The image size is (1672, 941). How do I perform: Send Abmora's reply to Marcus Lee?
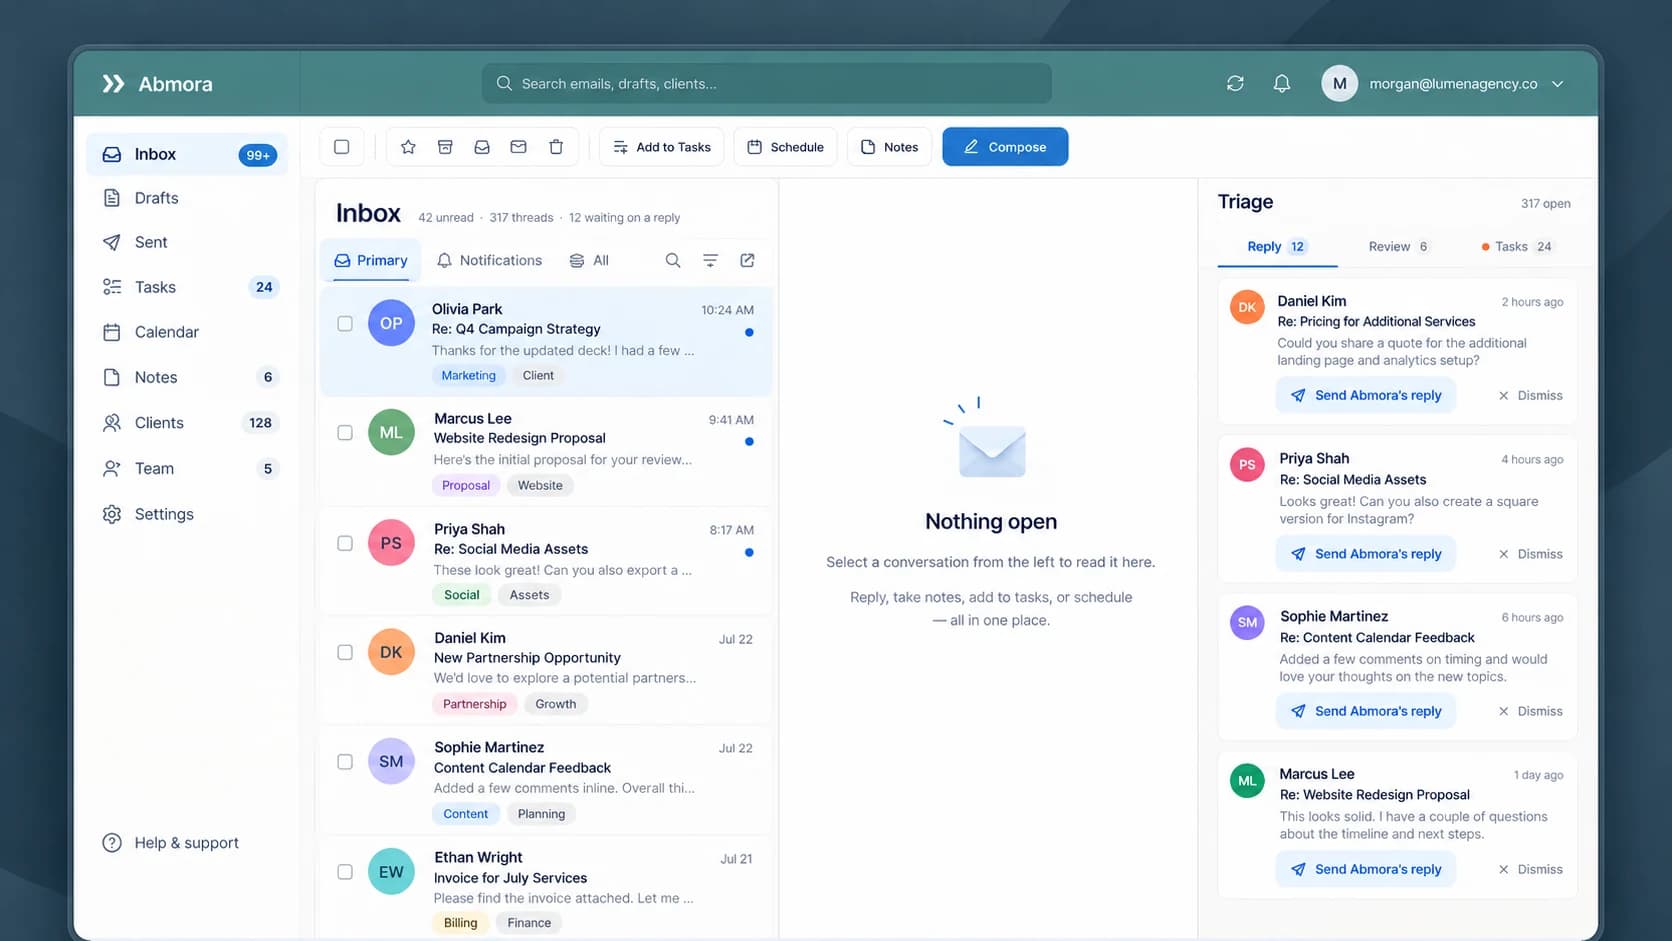tap(1366, 870)
